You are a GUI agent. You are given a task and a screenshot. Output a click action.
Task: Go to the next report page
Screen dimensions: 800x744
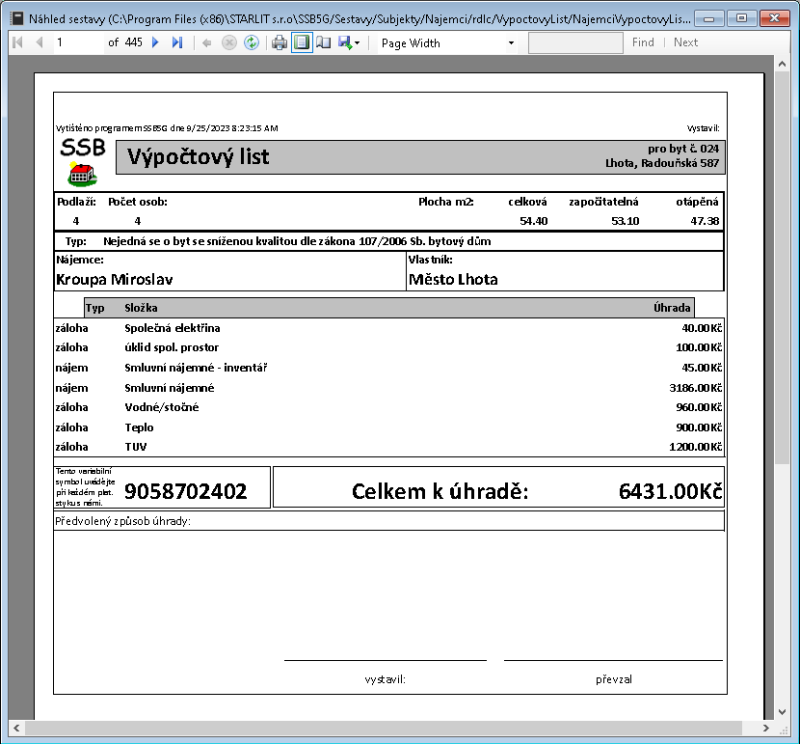point(156,43)
